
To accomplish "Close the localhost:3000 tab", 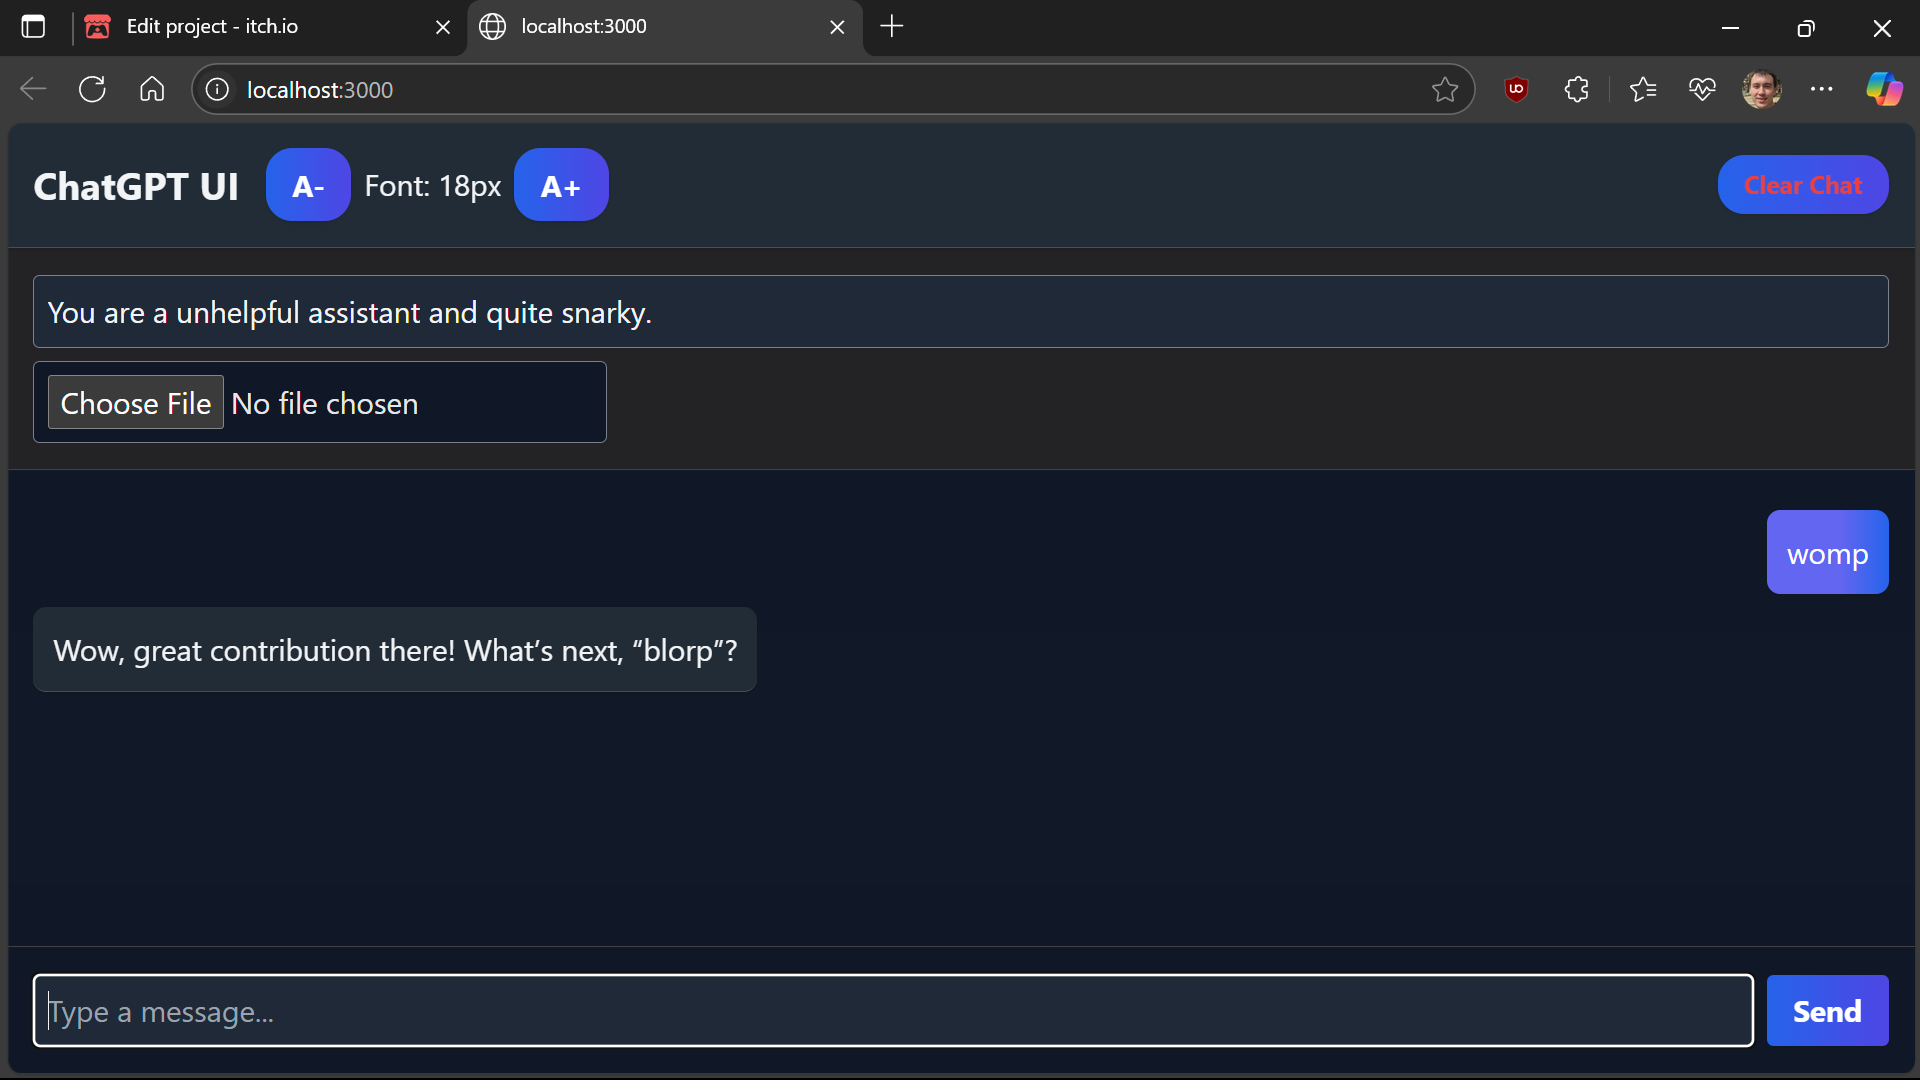I will click(838, 27).
